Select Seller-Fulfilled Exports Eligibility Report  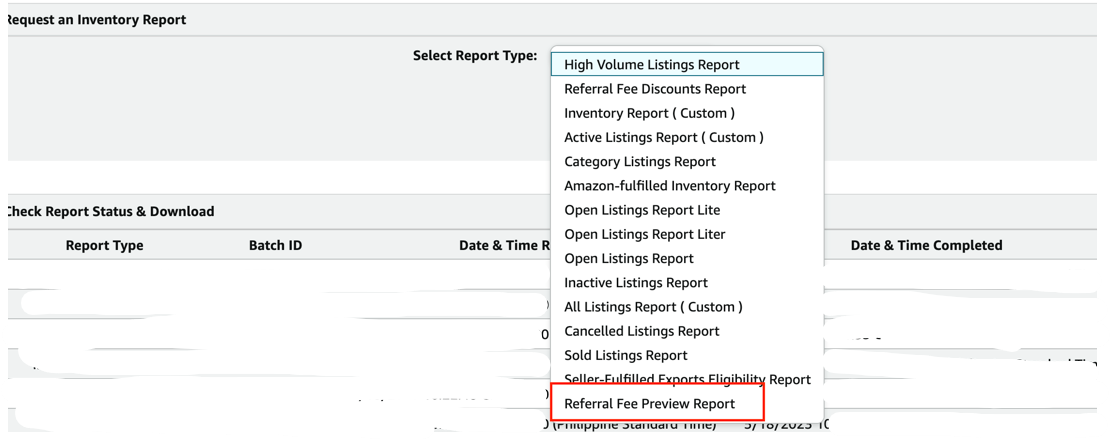pos(687,379)
